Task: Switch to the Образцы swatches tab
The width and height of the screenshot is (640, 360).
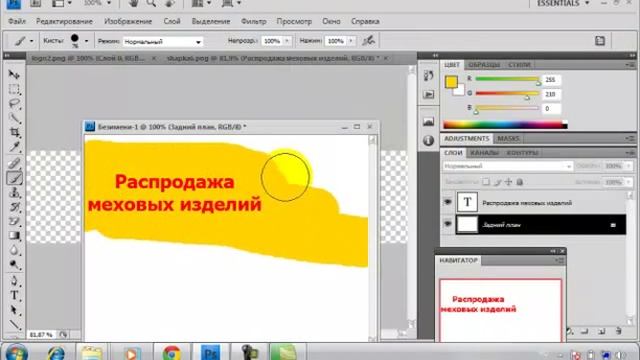Action: click(x=484, y=65)
